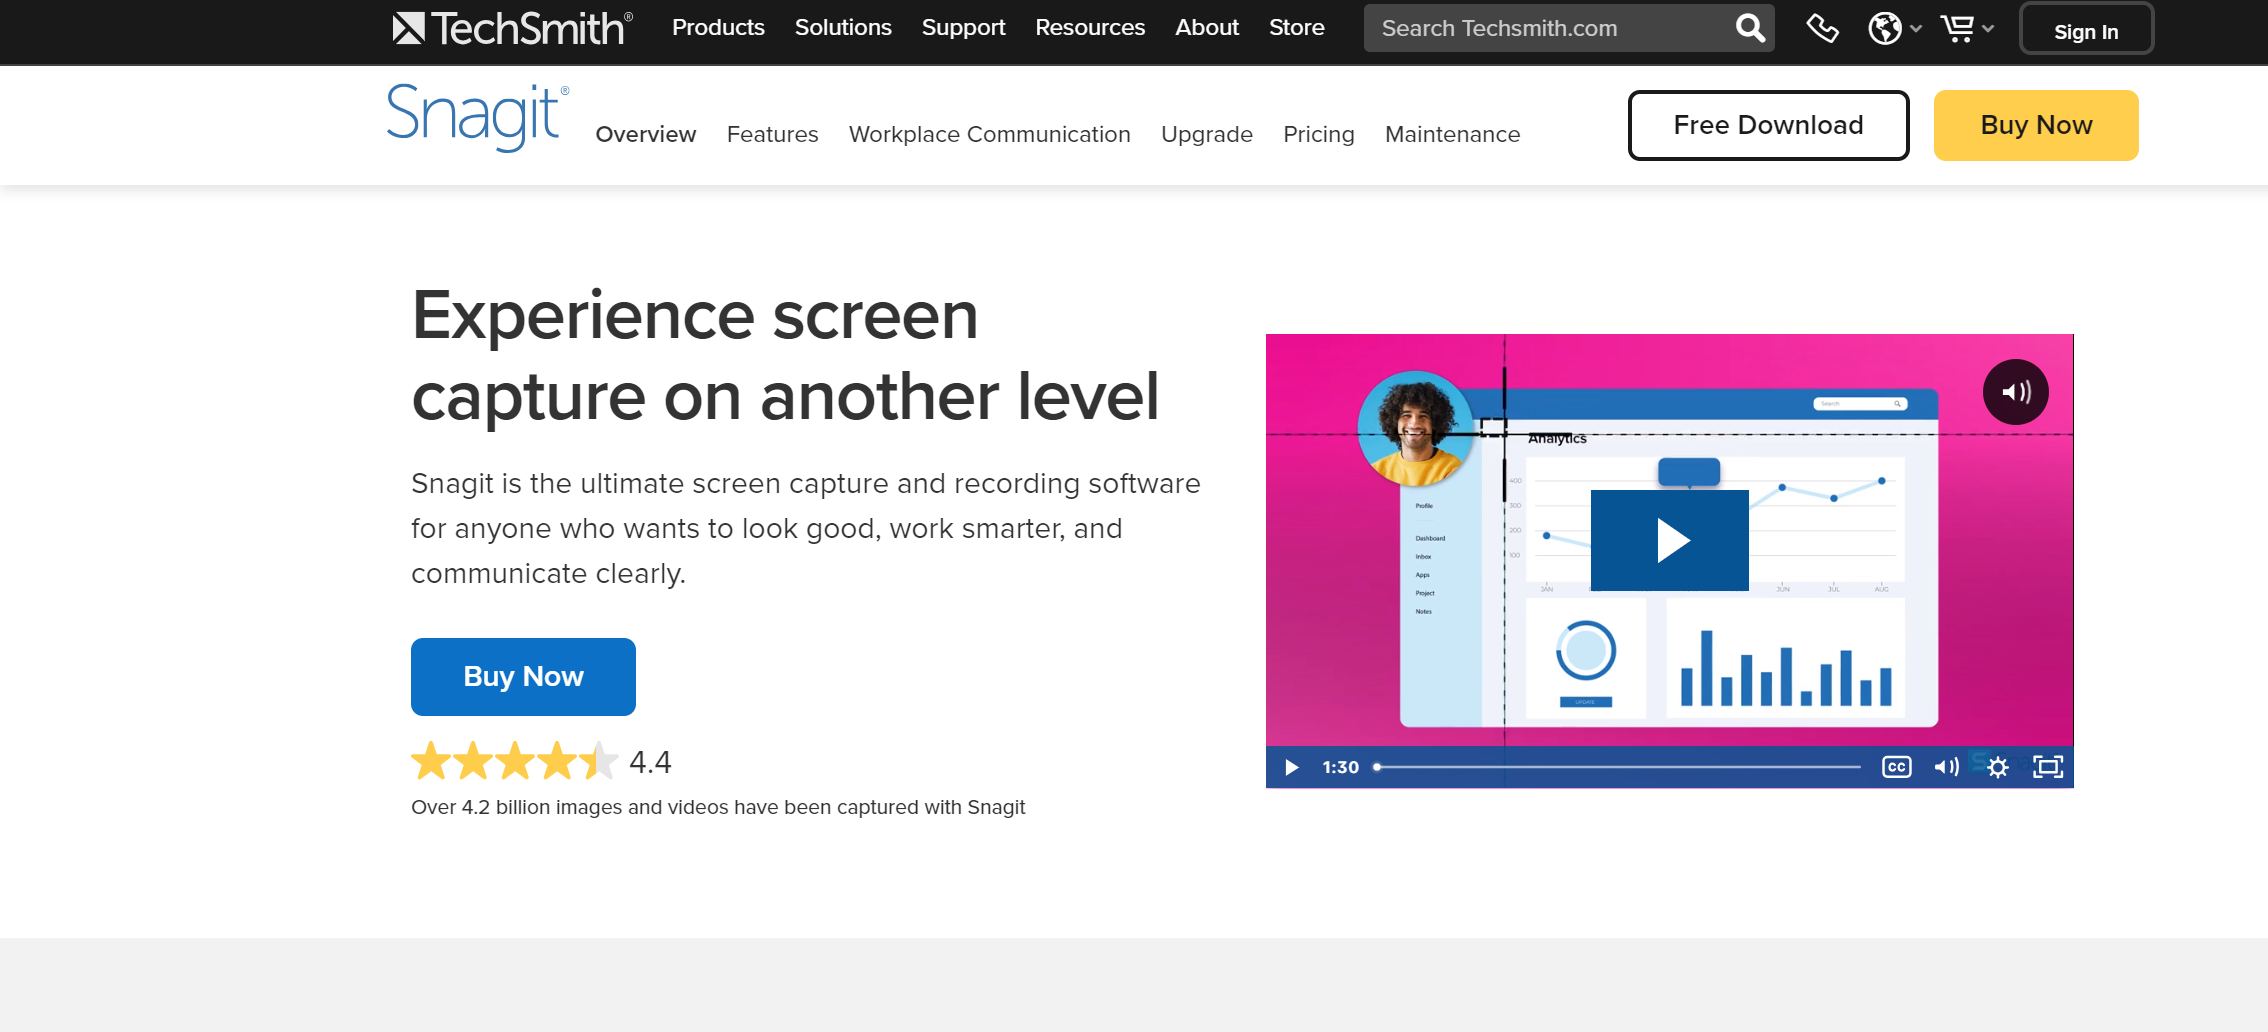
Task: Open the Upgrade page
Action: click(x=1207, y=134)
